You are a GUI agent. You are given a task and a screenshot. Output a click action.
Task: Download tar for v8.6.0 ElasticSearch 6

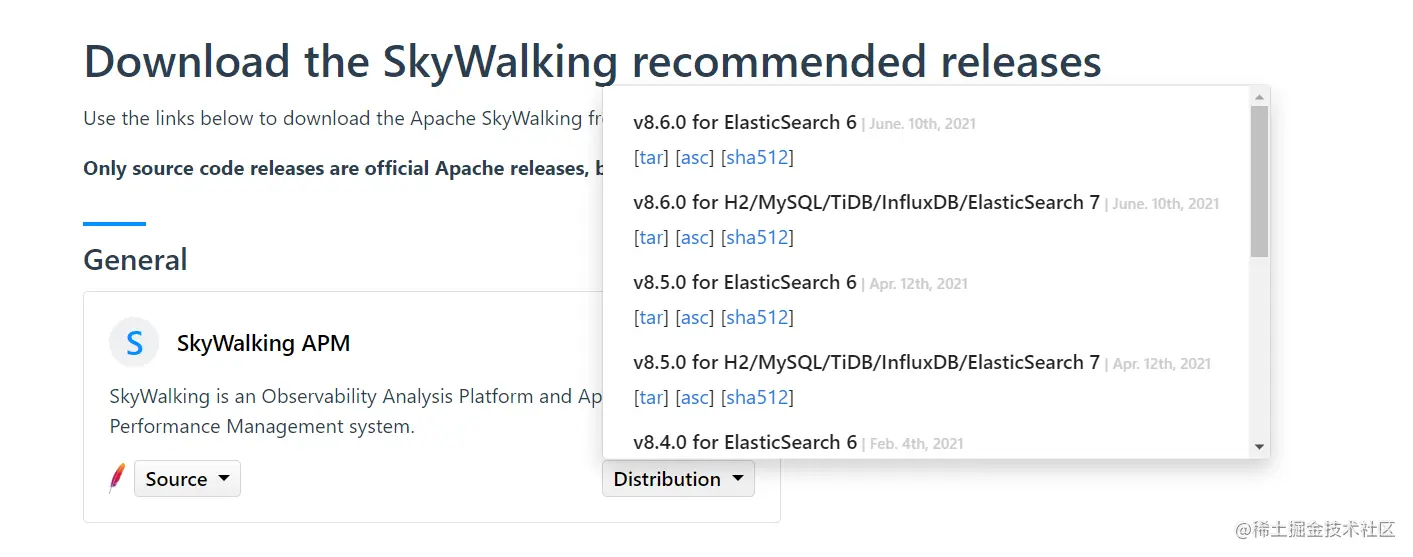coord(651,157)
